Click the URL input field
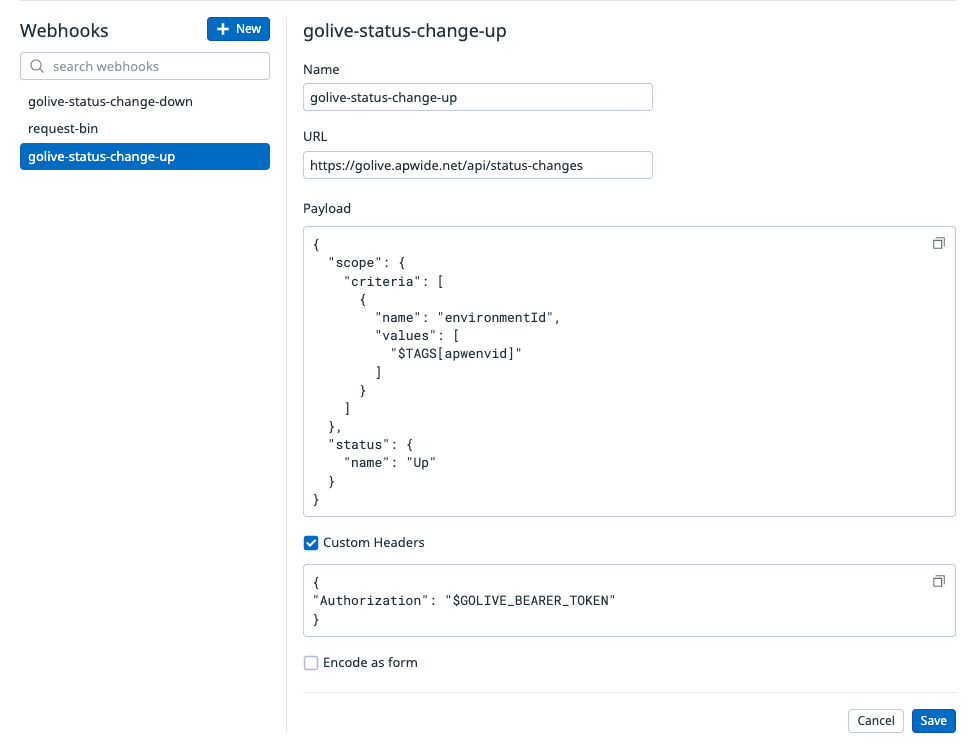This screenshot has height=754, width=980. click(x=477, y=165)
